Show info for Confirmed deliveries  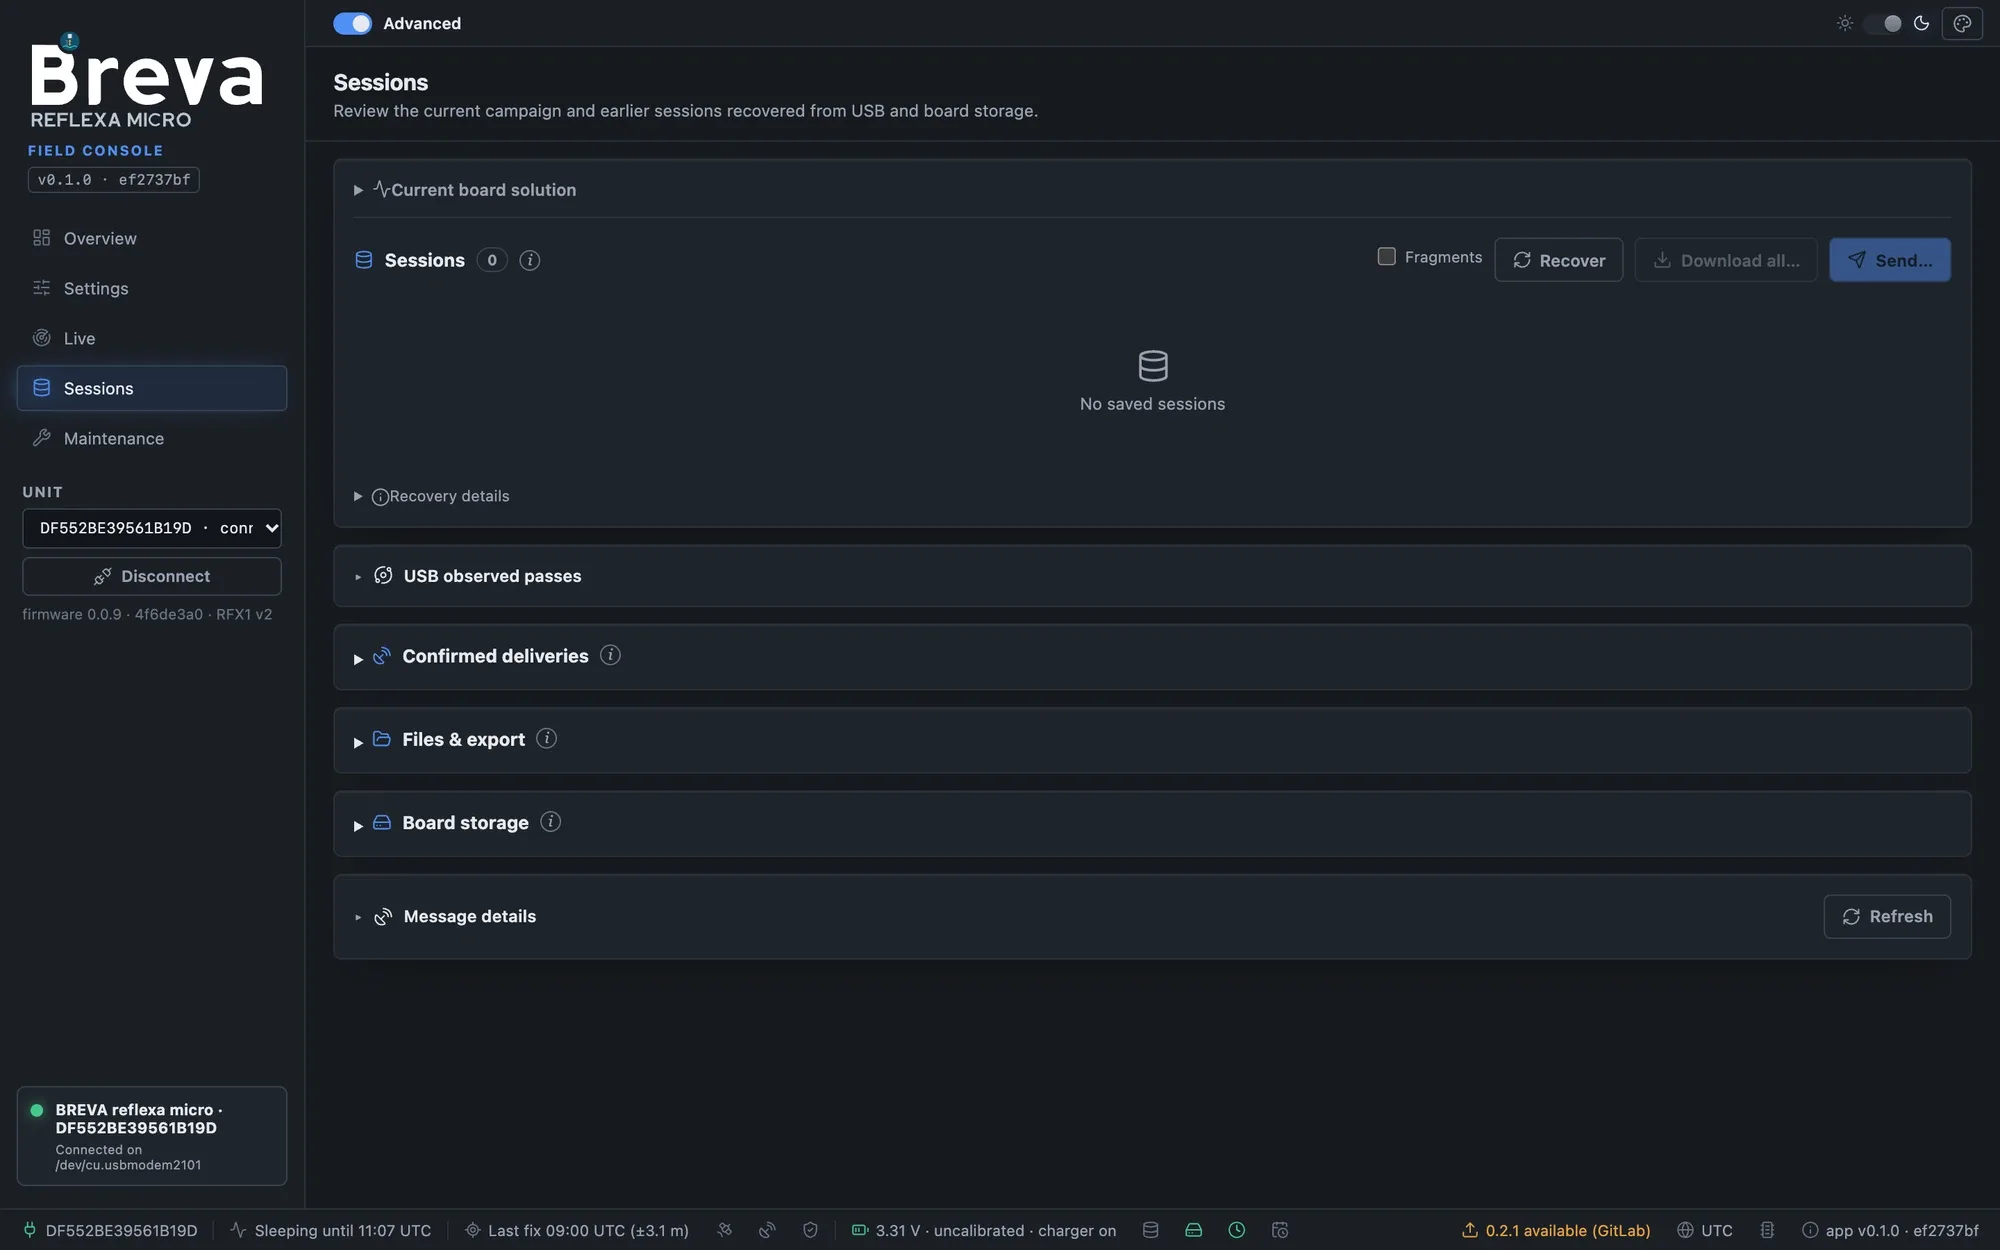click(610, 655)
